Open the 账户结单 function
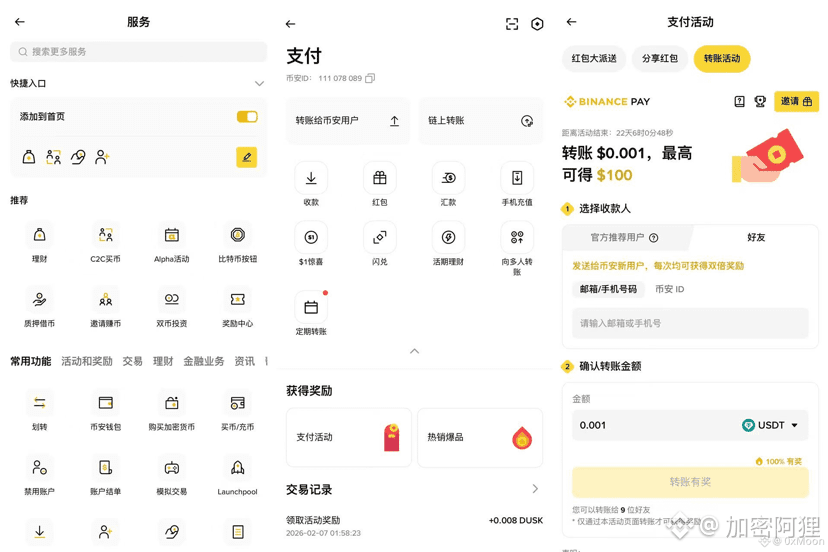This screenshot has width=828, height=552. pyautogui.click(x=106, y=475)
